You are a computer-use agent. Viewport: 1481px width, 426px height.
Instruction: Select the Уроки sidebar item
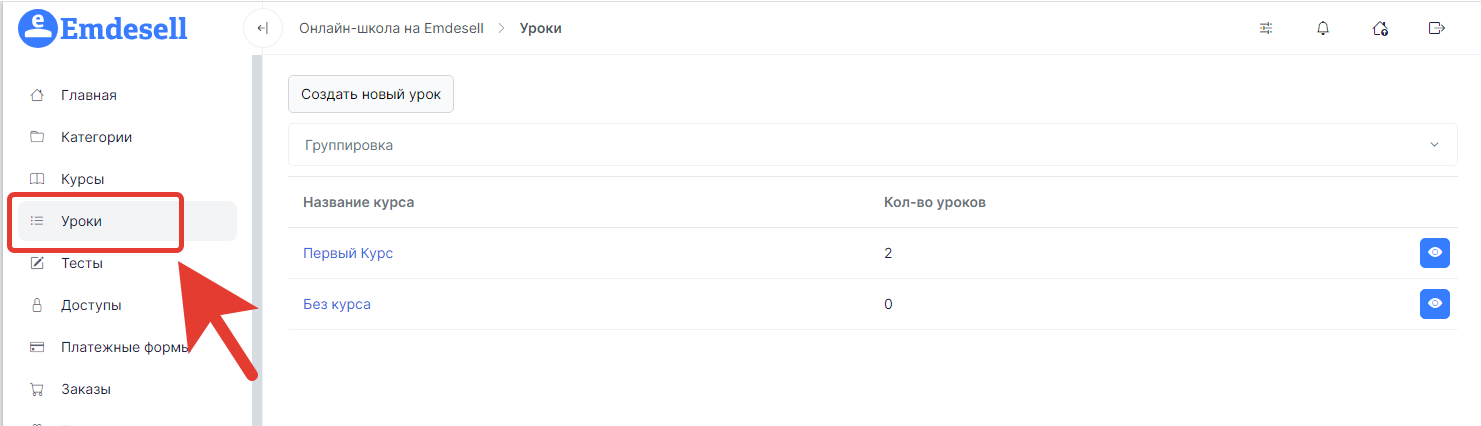pyautogui.click(x=127, y=221)
